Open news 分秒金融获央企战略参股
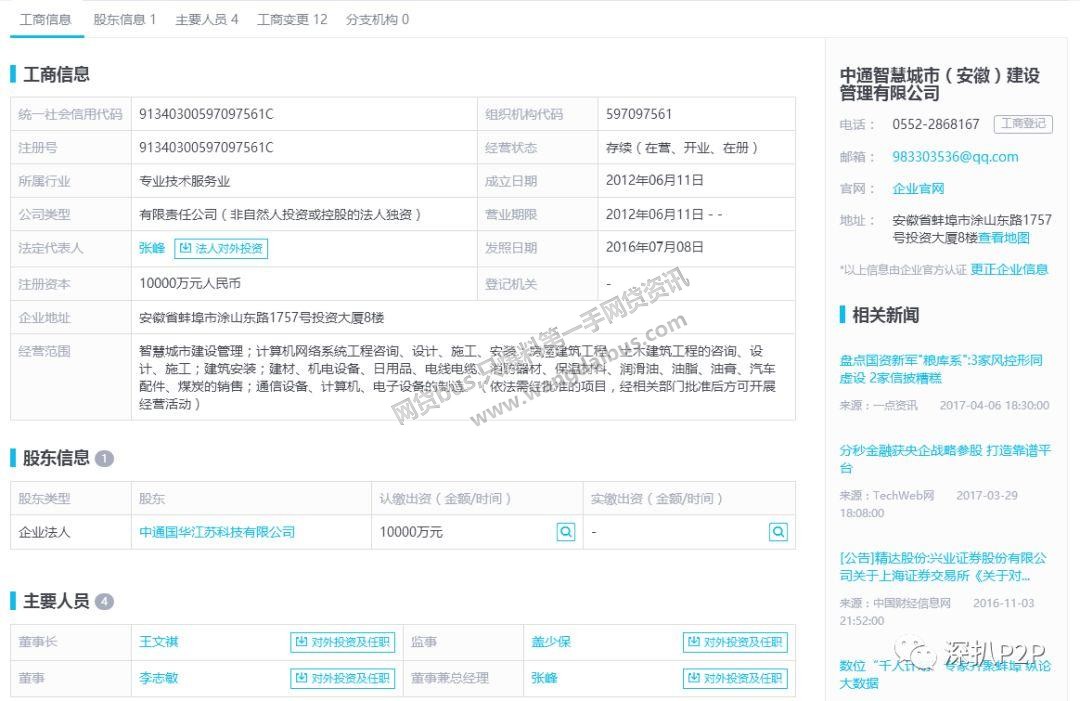The width and height of the screenshot is (1080, 701). click(x=945, y=459)
